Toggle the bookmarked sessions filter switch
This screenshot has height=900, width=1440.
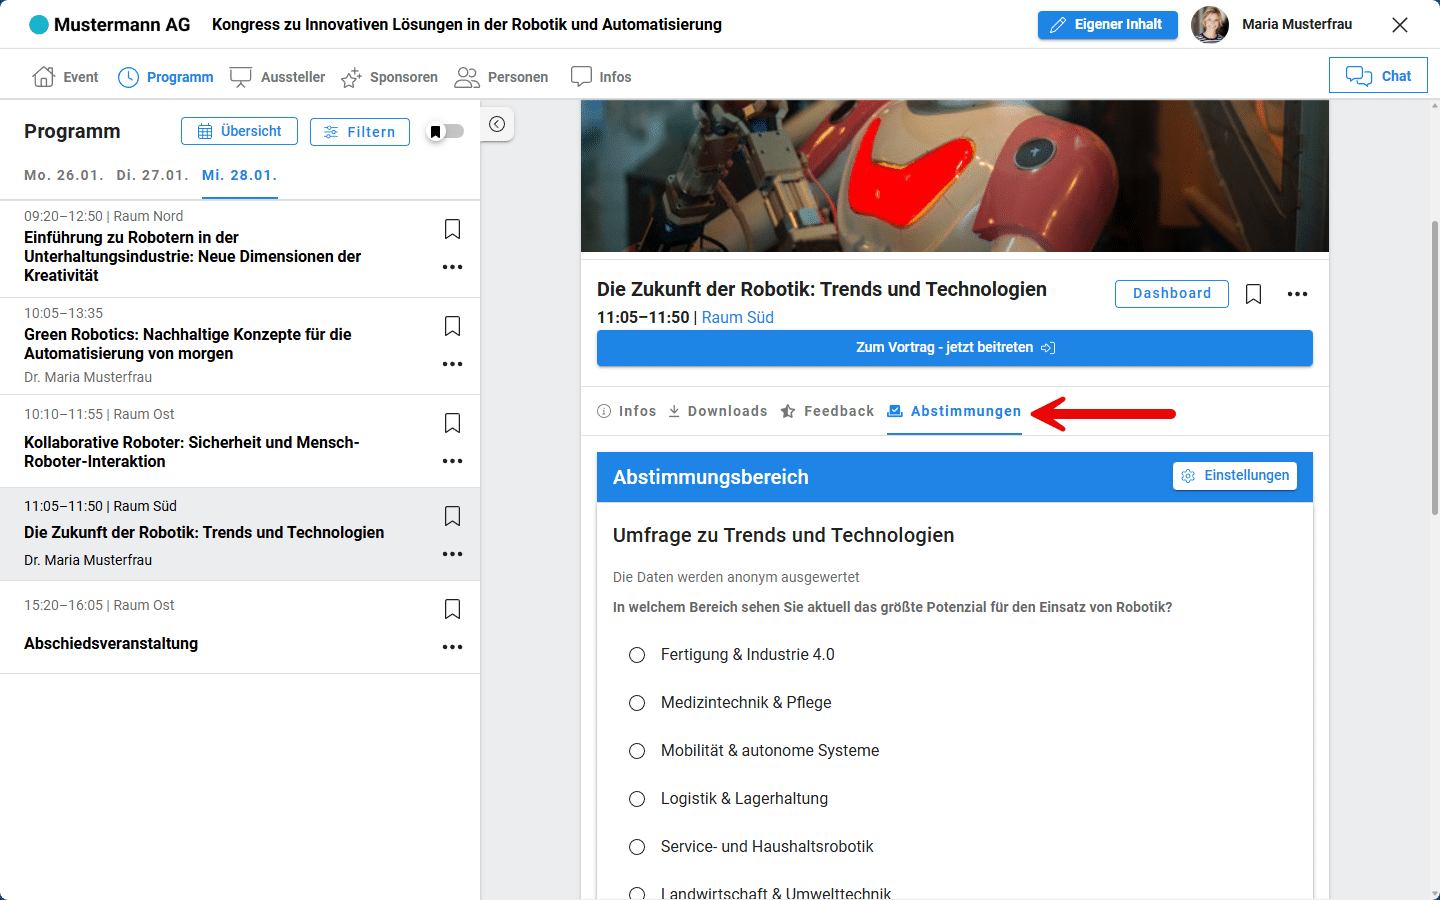pos(445,132)
